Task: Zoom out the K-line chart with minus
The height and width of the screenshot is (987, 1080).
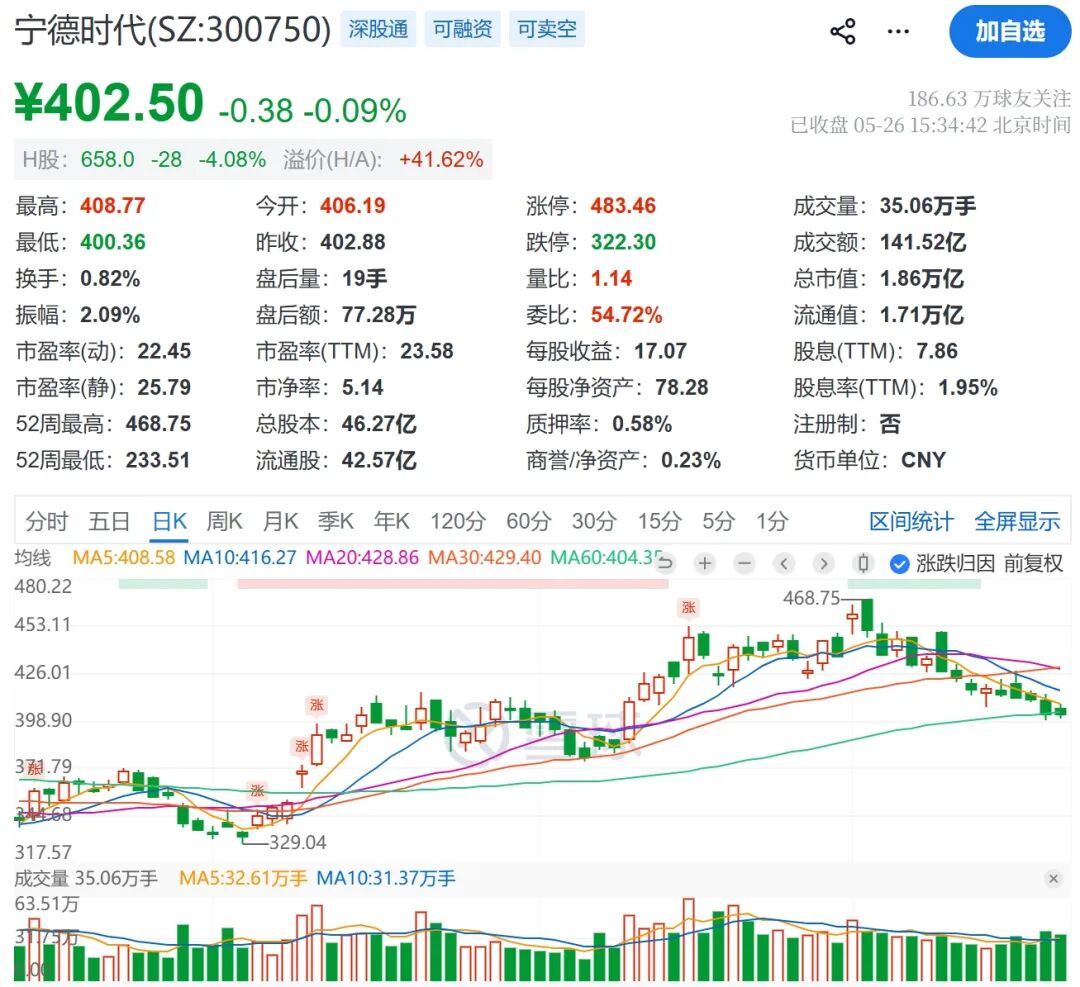Action: (744, 563)
